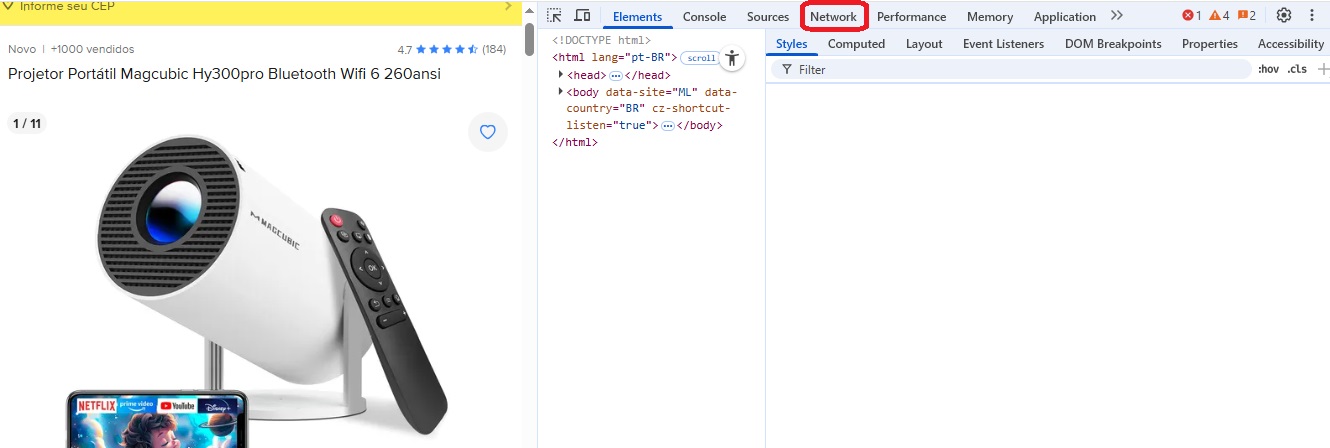Image resolution: width=1330 pixels, height=448 pixels.
Task: Click the red error count indicator
Action: point(1192,15)
